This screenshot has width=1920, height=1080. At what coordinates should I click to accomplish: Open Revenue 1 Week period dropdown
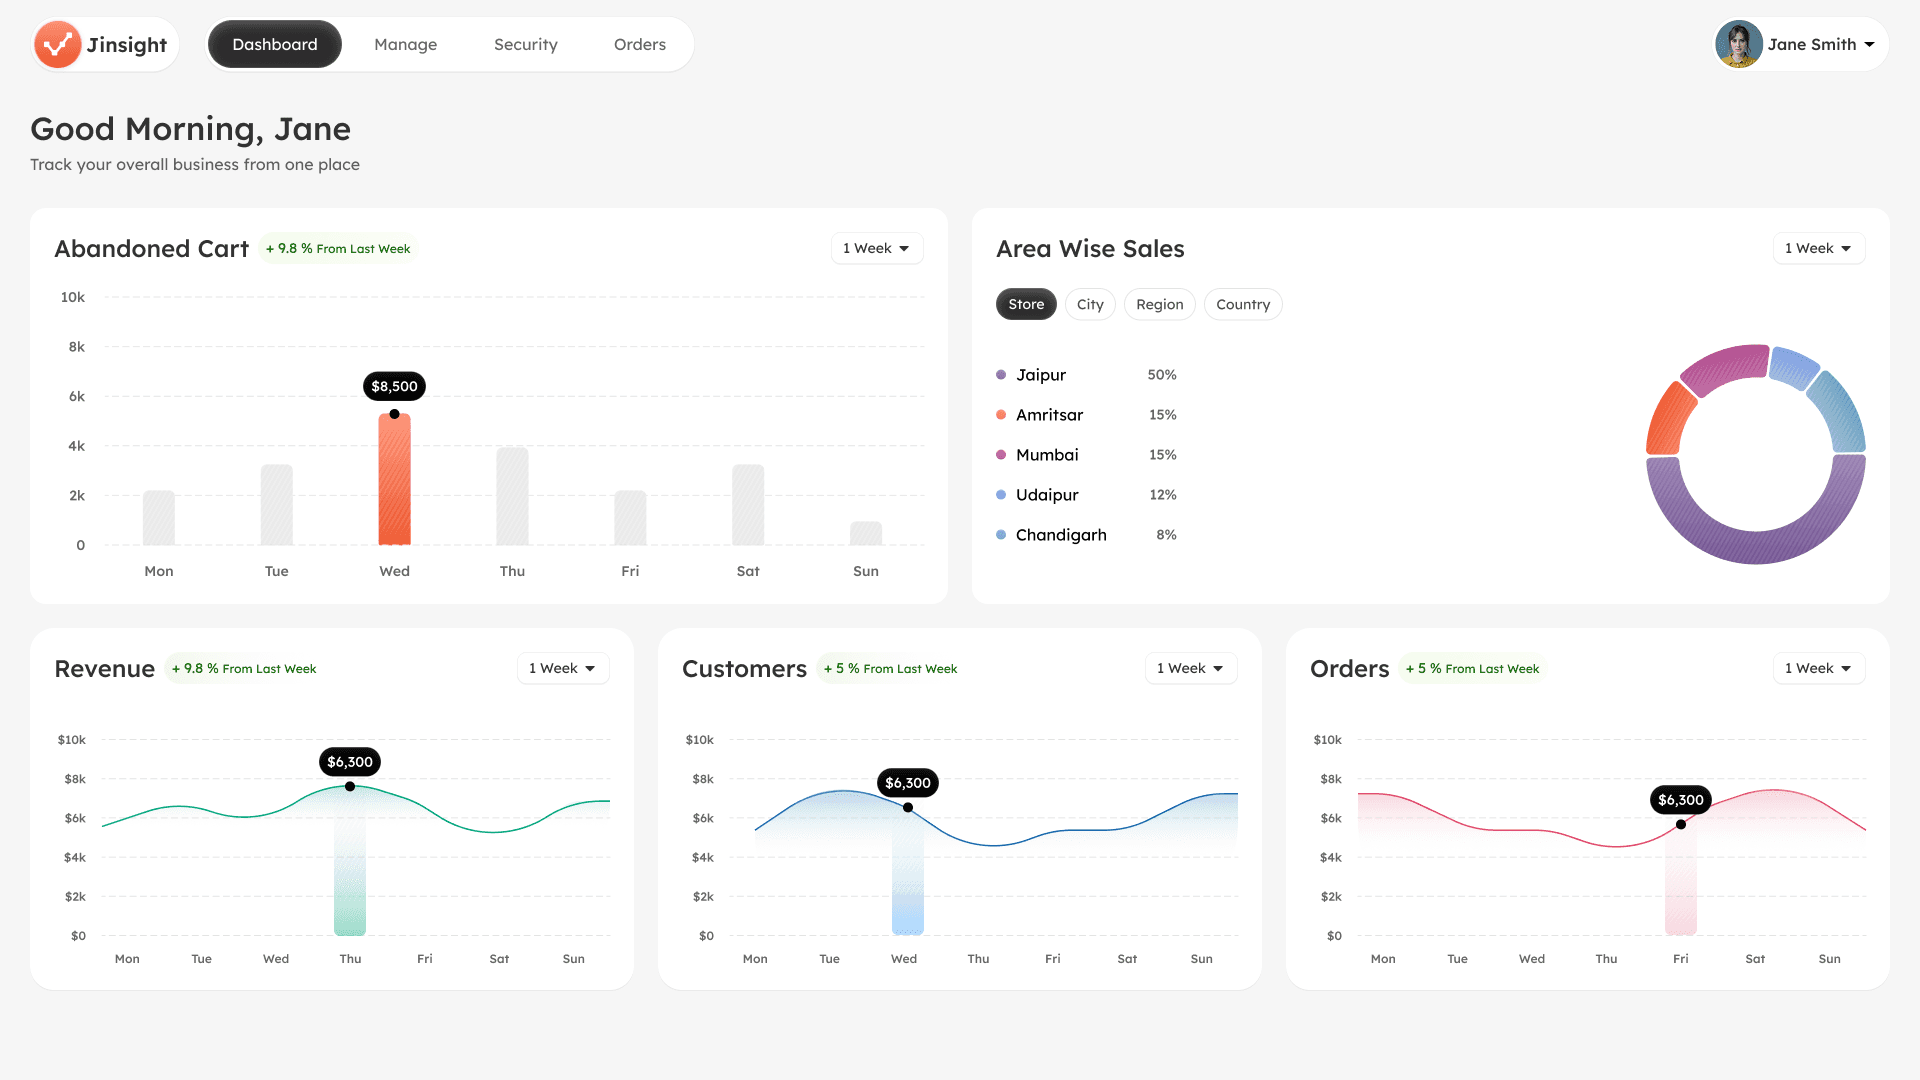click(562, 668)
